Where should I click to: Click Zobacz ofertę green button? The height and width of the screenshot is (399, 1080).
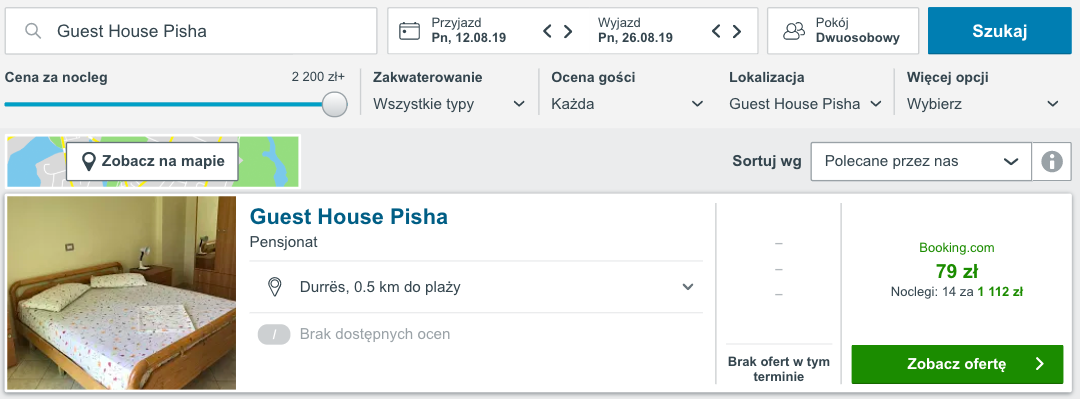click(957, 365)
